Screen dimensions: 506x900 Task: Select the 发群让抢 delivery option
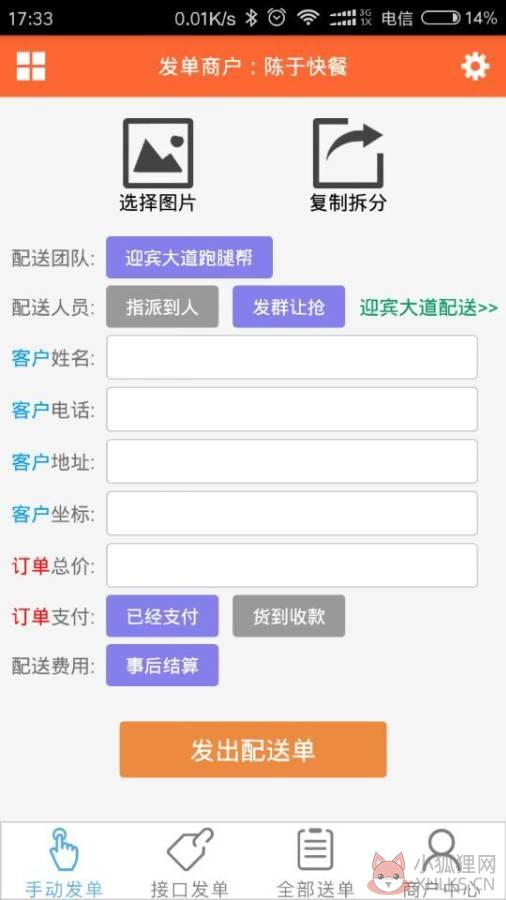(x=289, y=307)
